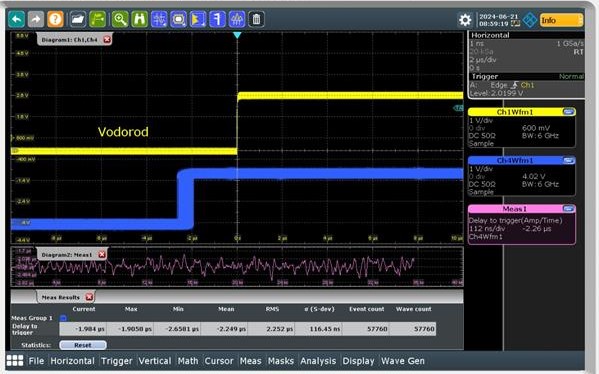The image size is (599, 374).
Task: Minimize the Ch4Wfm1 signal panel
Action: tap(568, 160)
